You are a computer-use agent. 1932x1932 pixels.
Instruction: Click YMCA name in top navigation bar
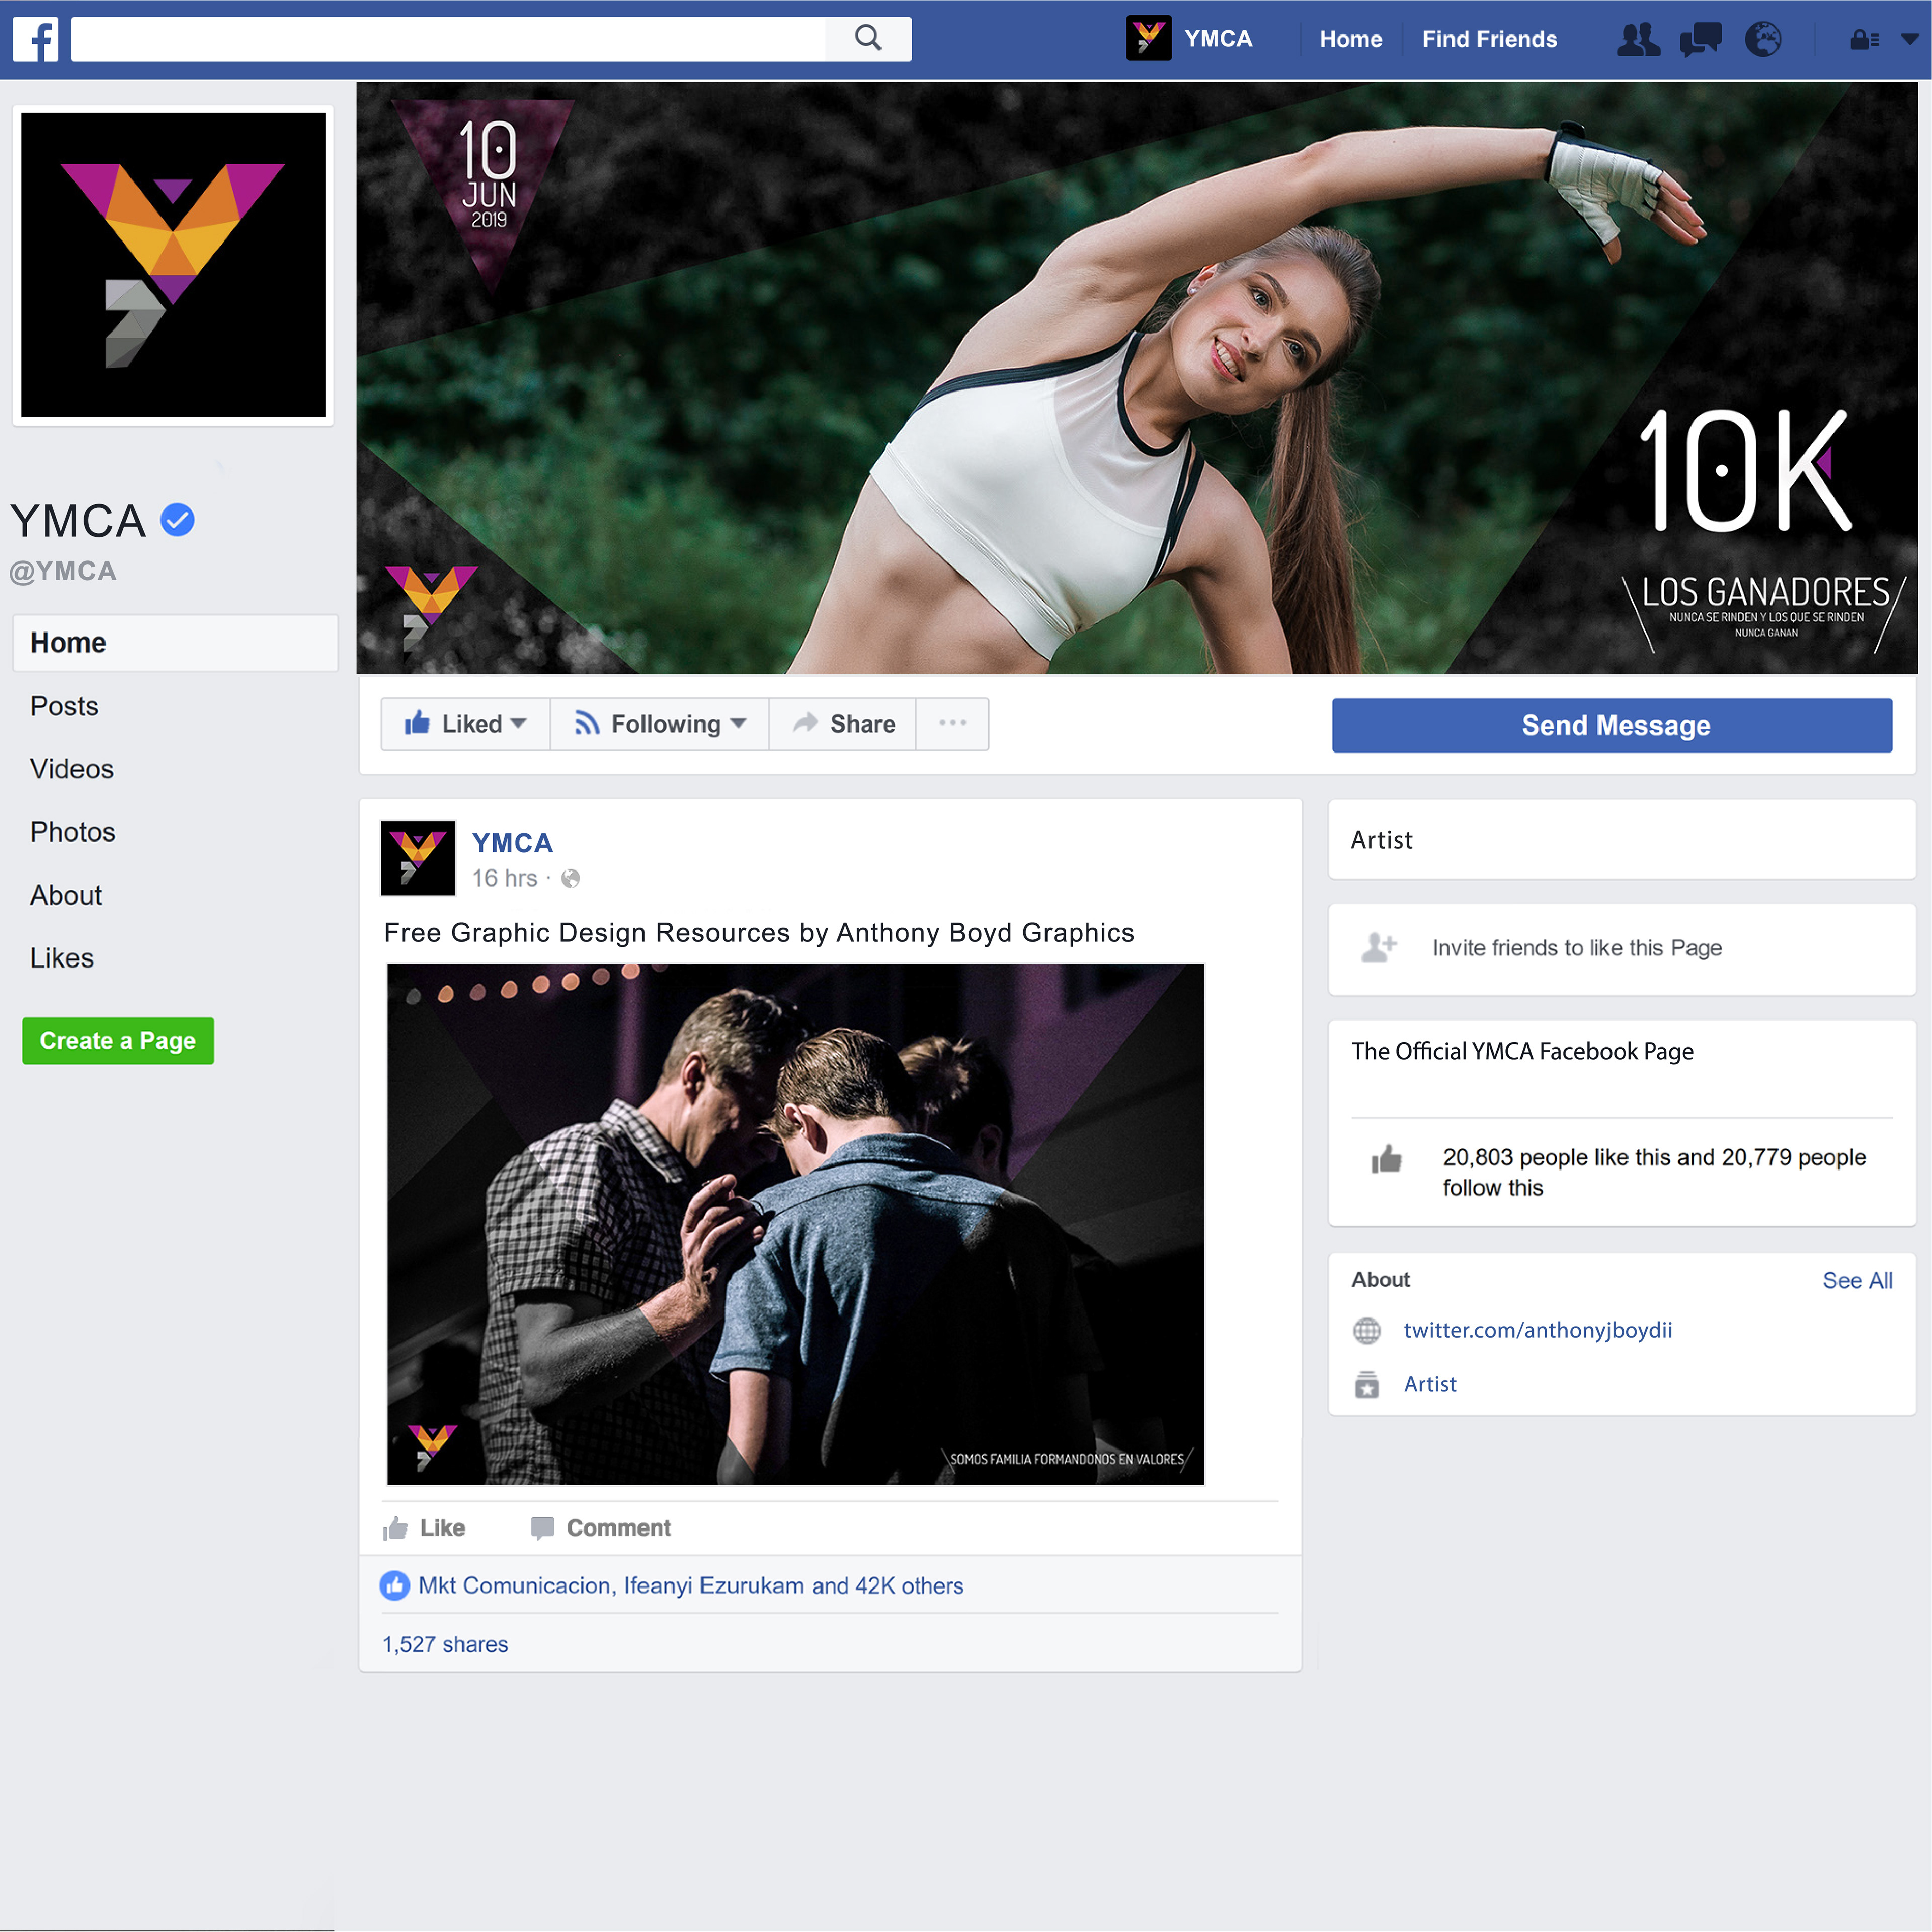click(1218, 39)
